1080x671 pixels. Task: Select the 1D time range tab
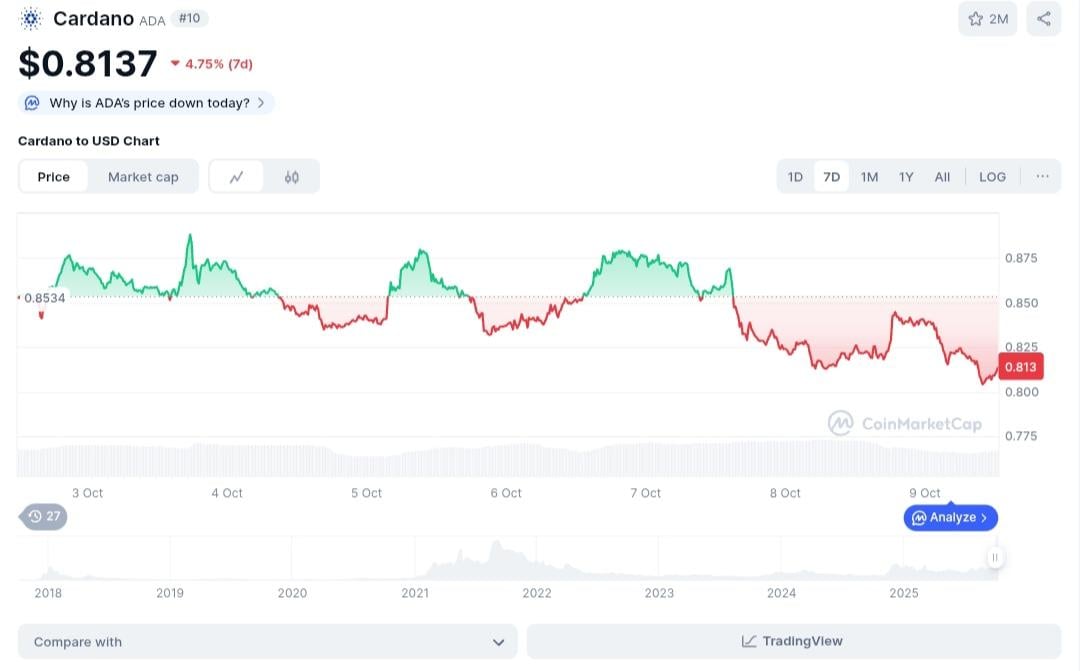pos(795,177)
